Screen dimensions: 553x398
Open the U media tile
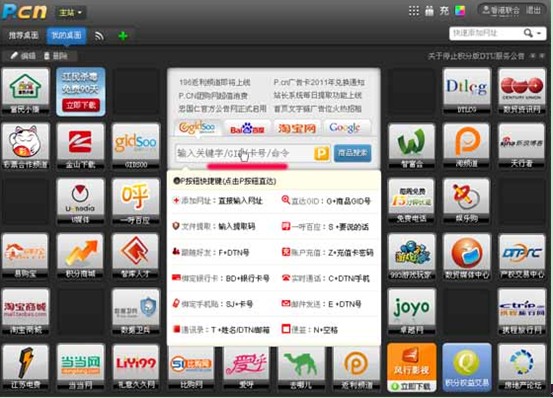(x=80, y=201)
